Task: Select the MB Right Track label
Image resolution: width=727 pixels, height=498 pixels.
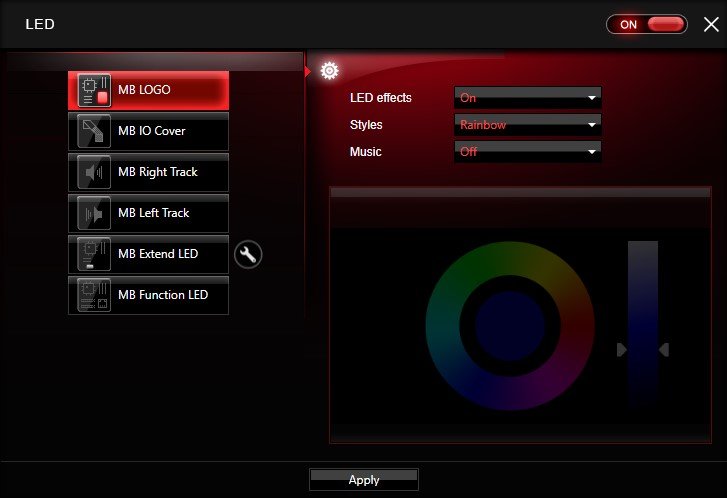Action: (158, 172)
